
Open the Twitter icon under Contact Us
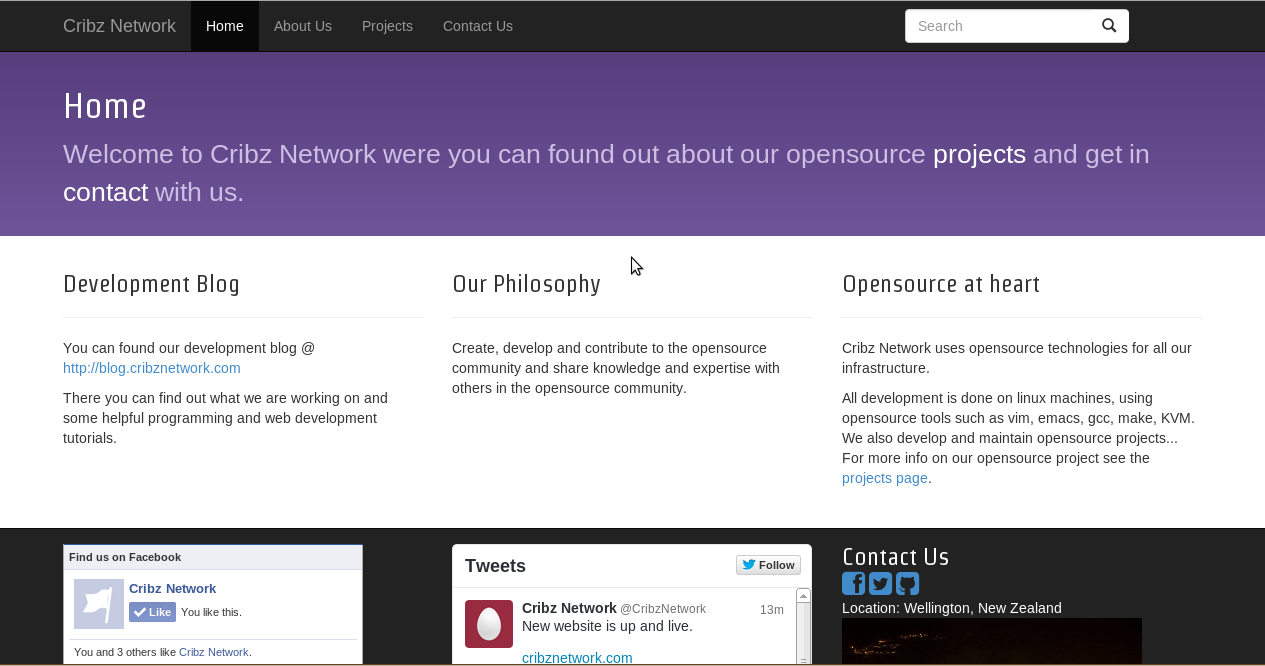[x=880, y=584]
